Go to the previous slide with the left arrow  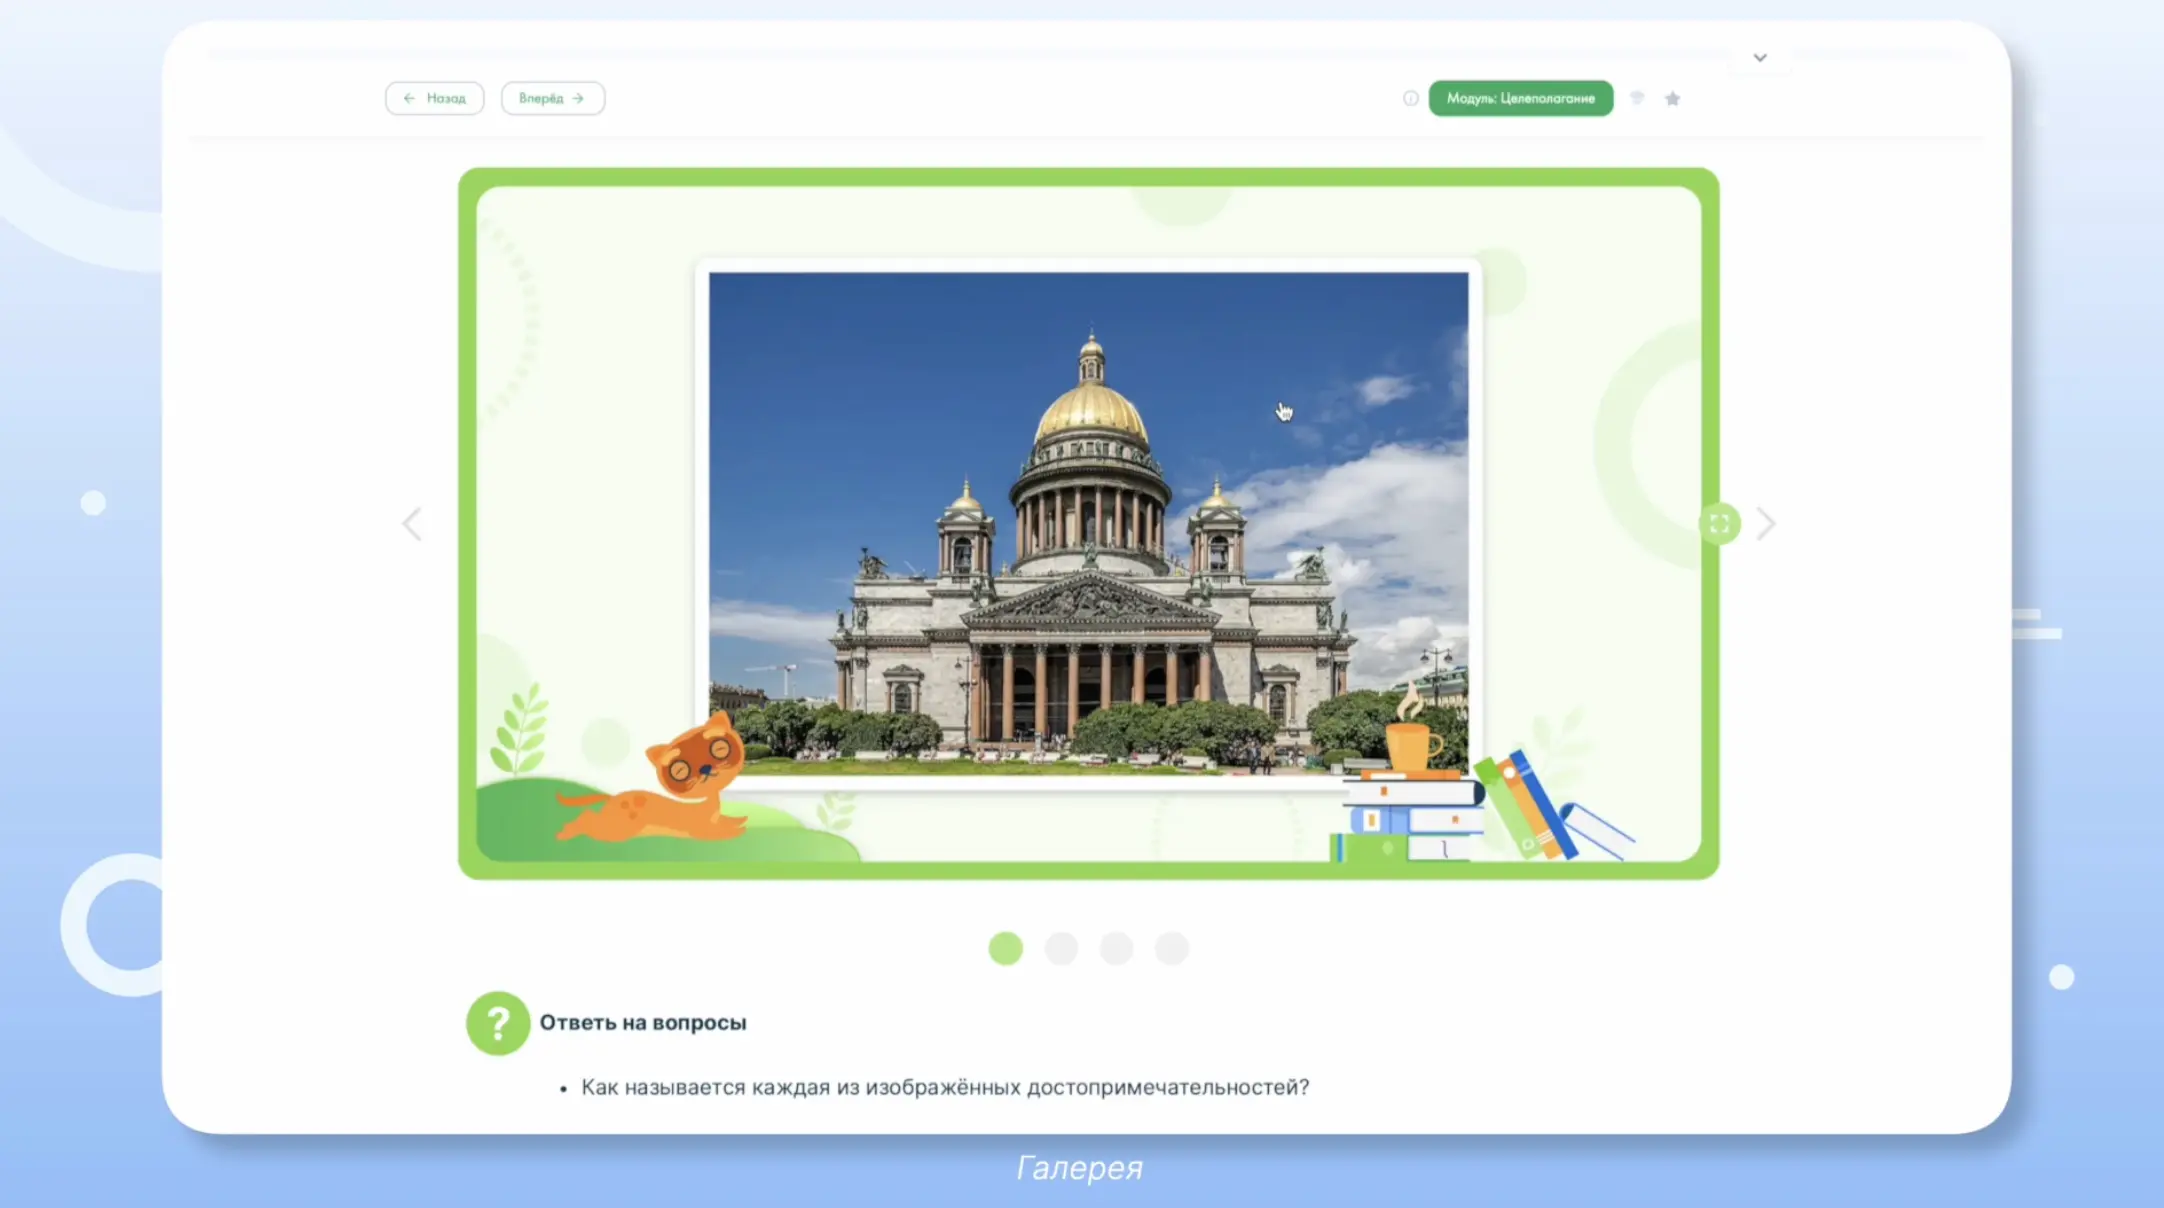click(x=412, y=523)
